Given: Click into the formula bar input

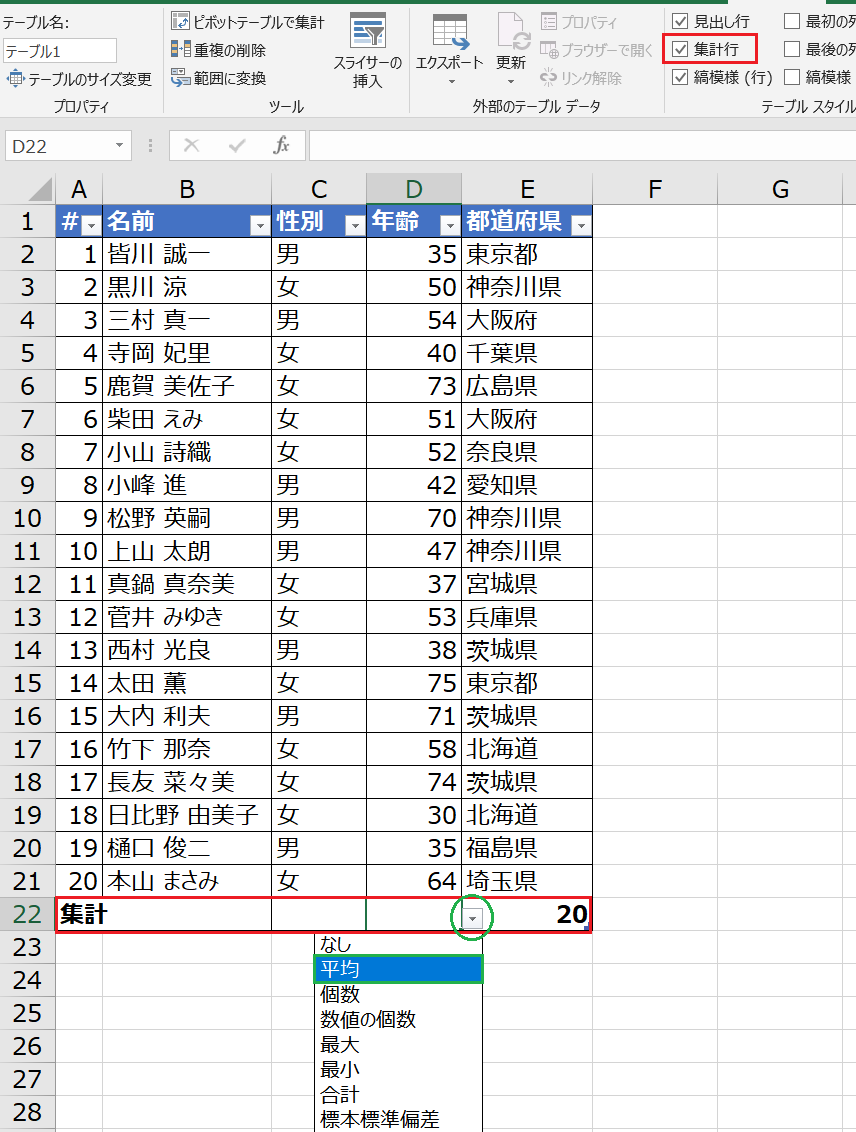Looking at the screenshot, I should pos(582,146).
